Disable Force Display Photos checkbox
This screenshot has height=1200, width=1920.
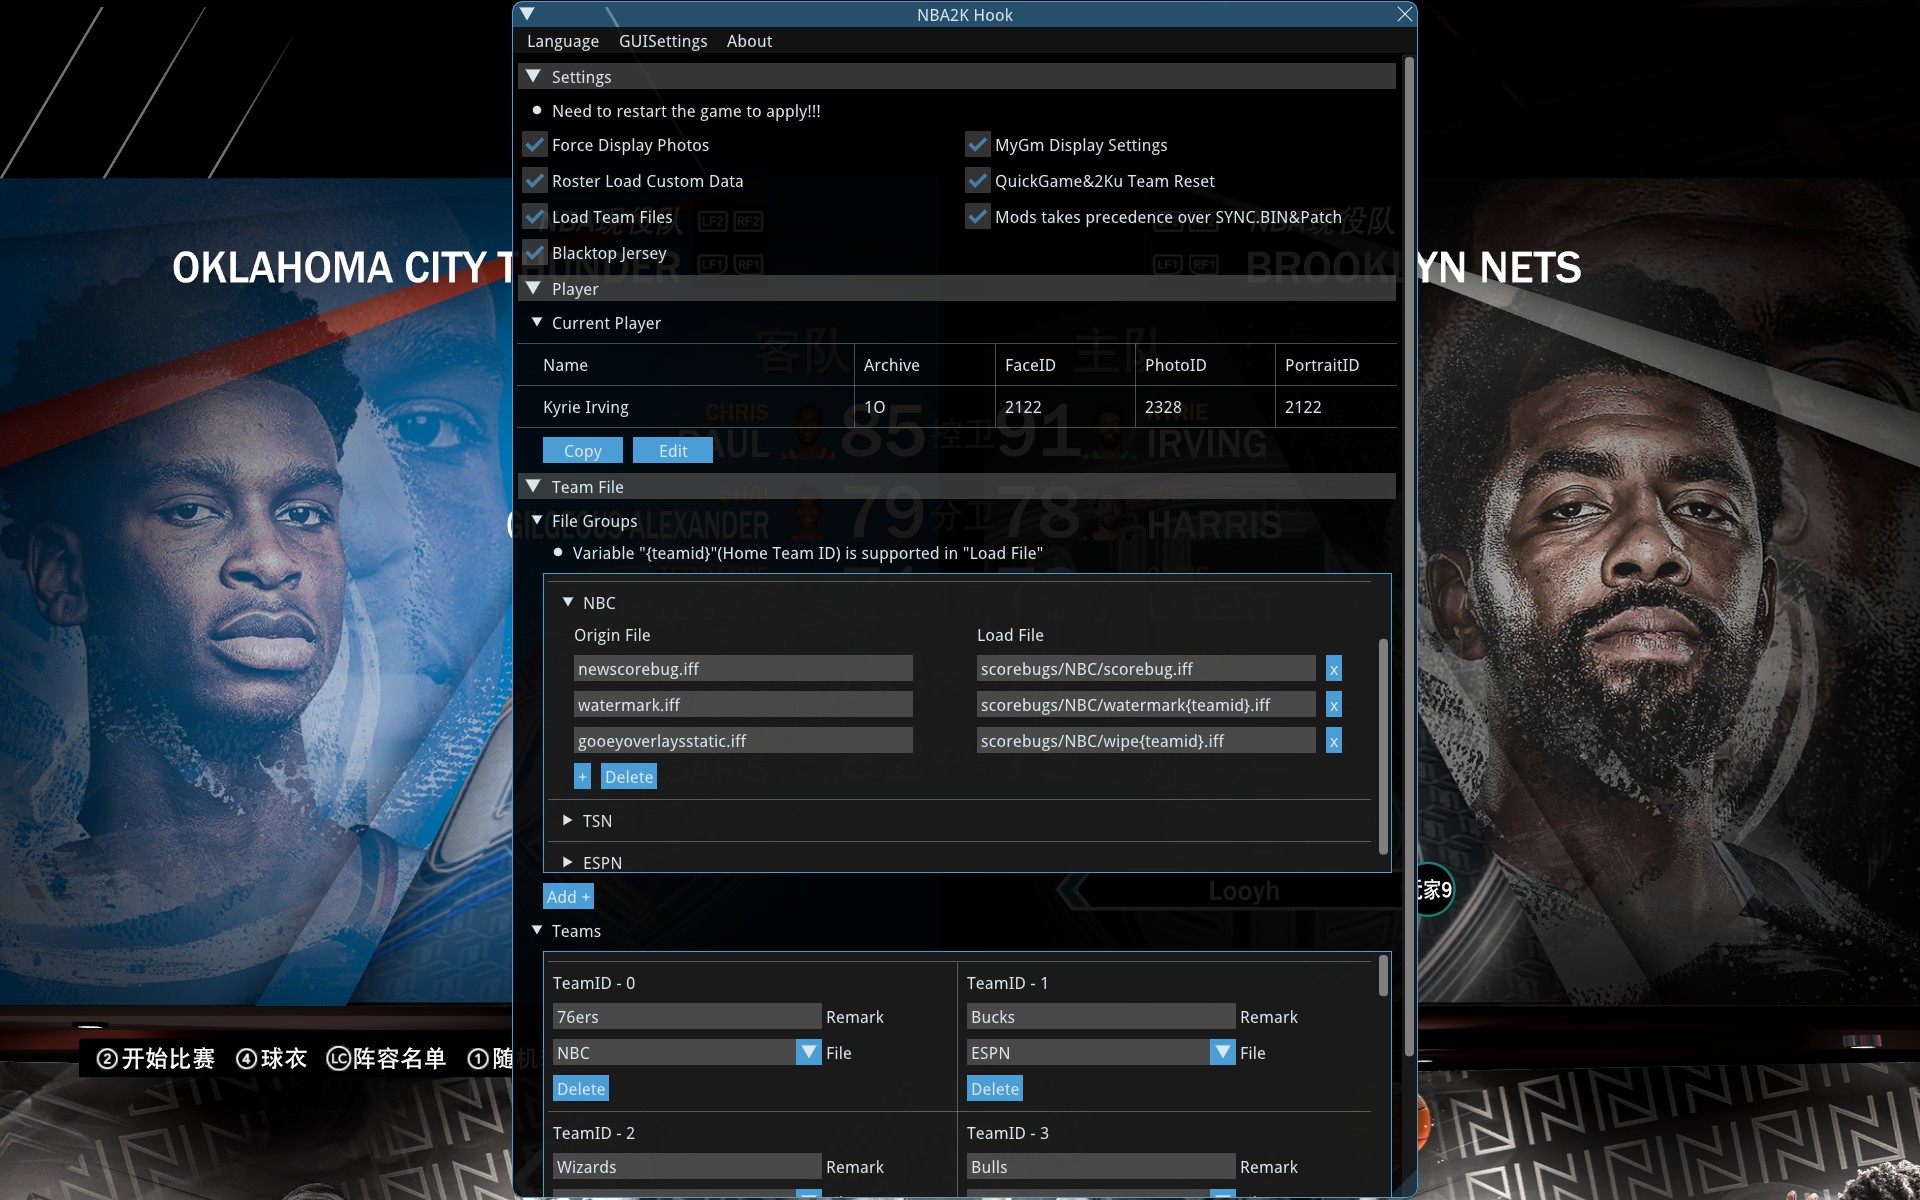tap(535, 145)
